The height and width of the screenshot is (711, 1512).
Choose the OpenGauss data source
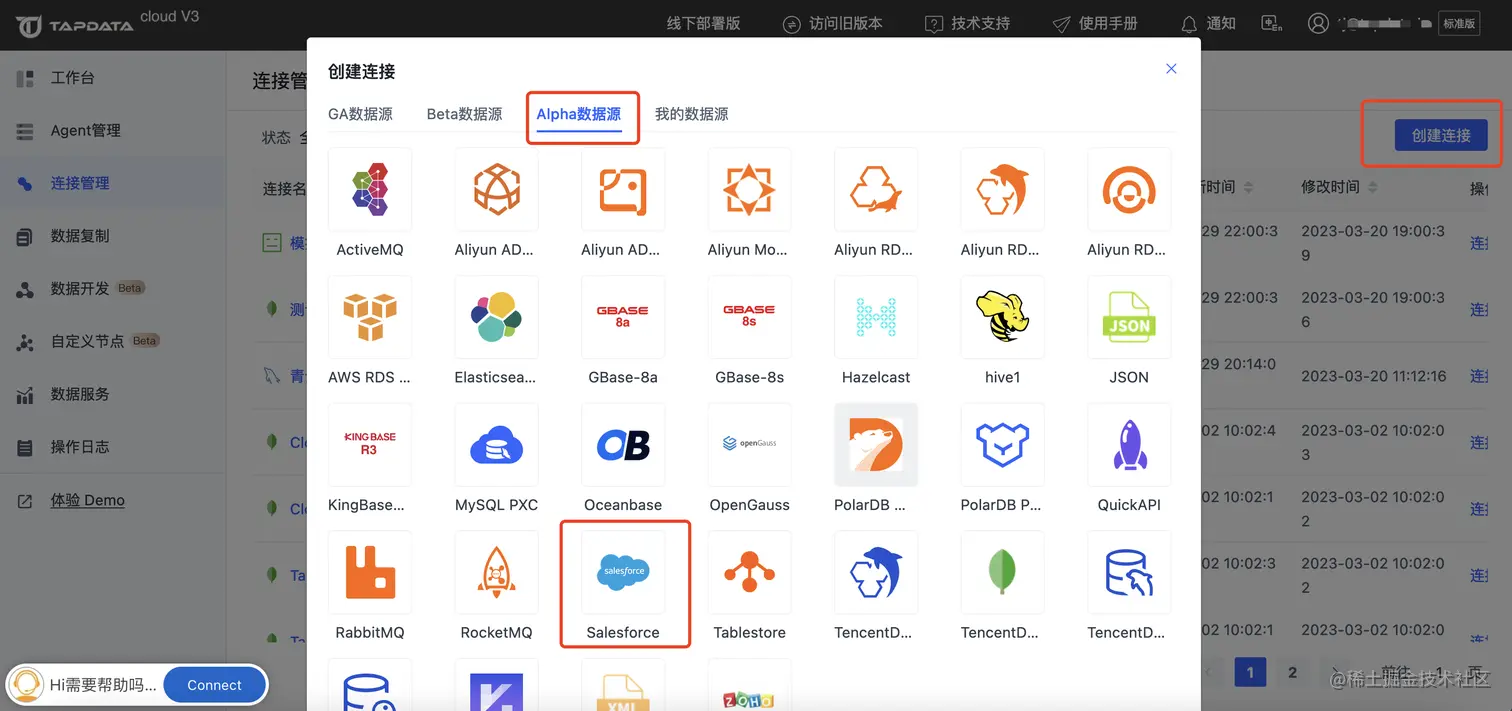[749, 445]
